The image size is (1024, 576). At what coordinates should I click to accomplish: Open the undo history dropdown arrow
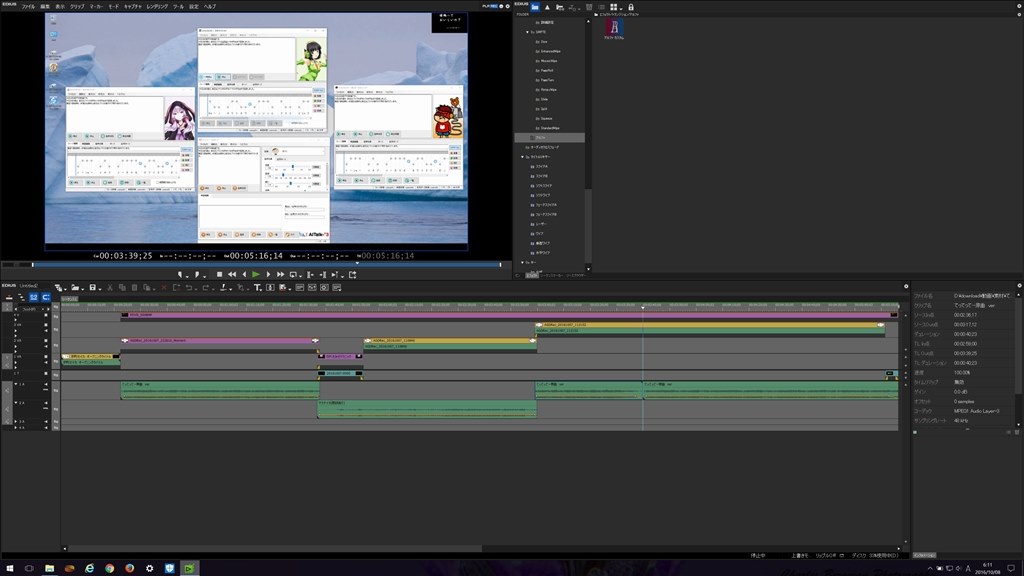196,288
